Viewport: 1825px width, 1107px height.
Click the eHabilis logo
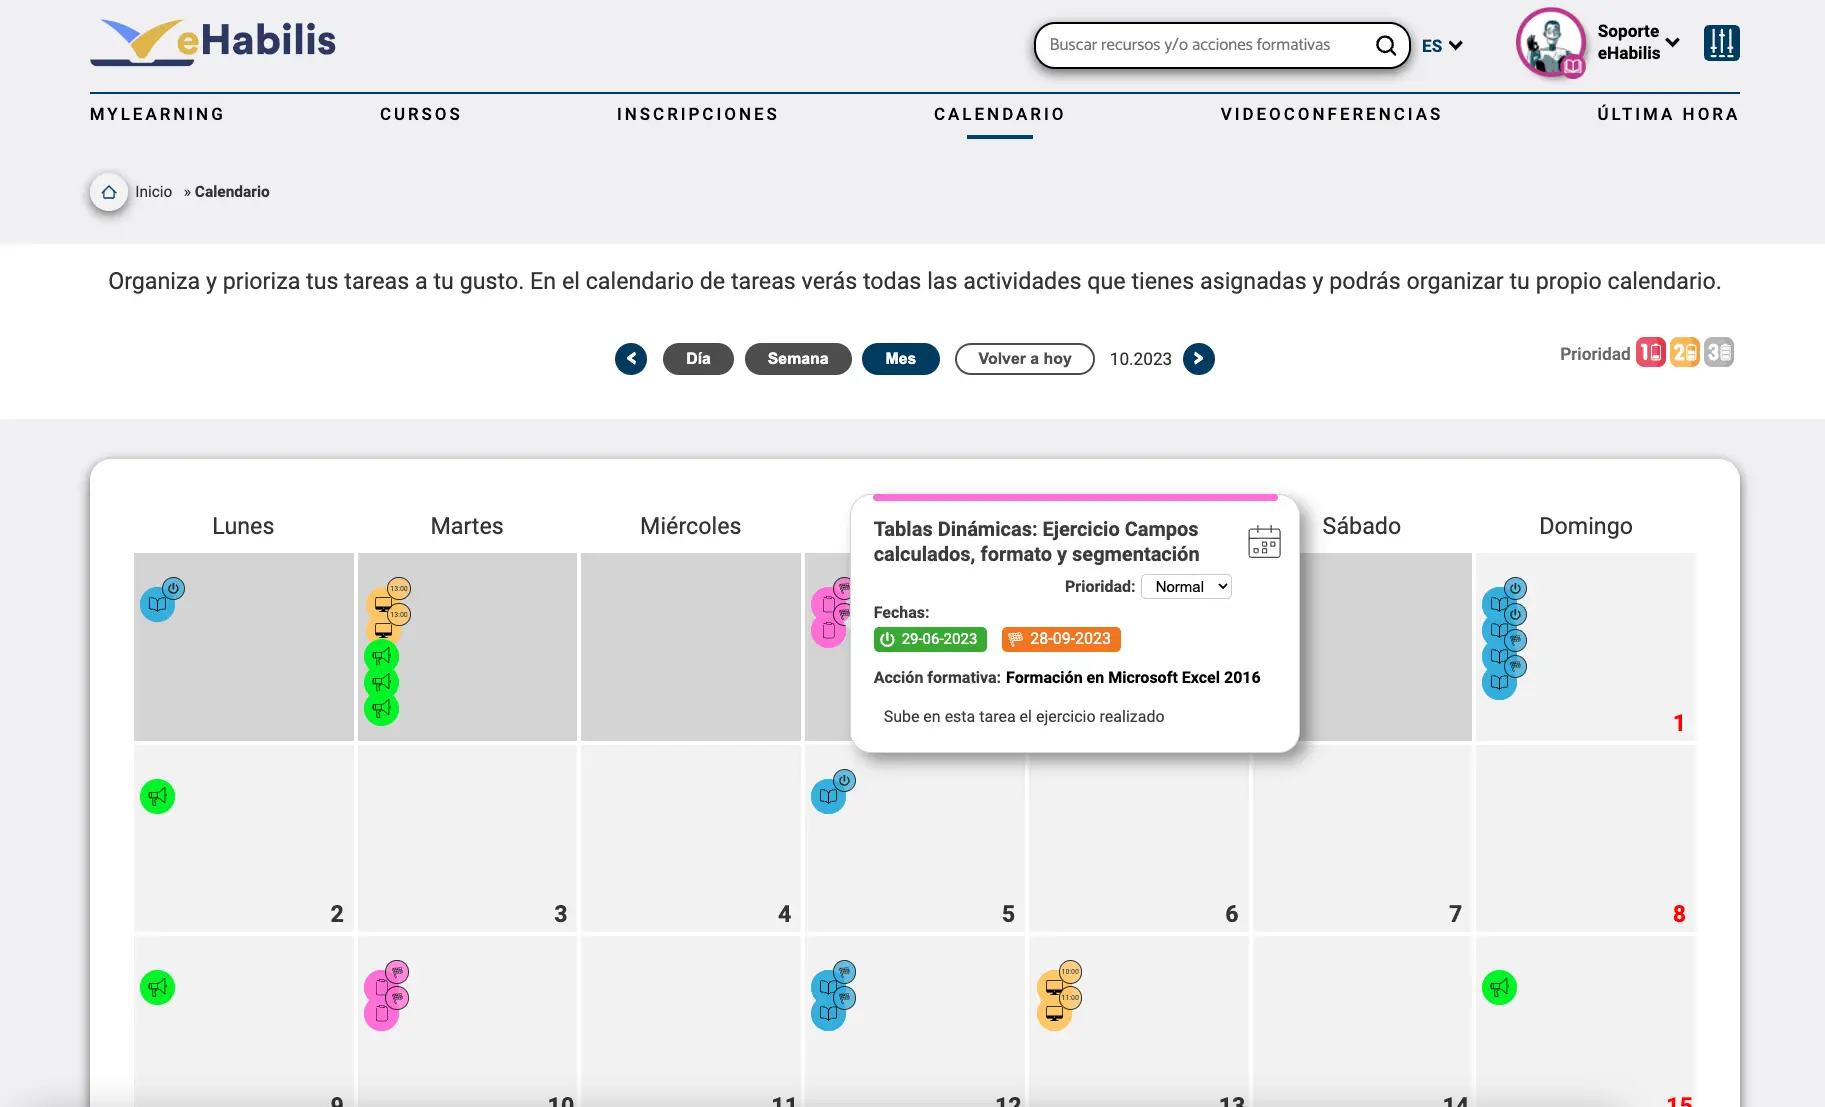213,42
